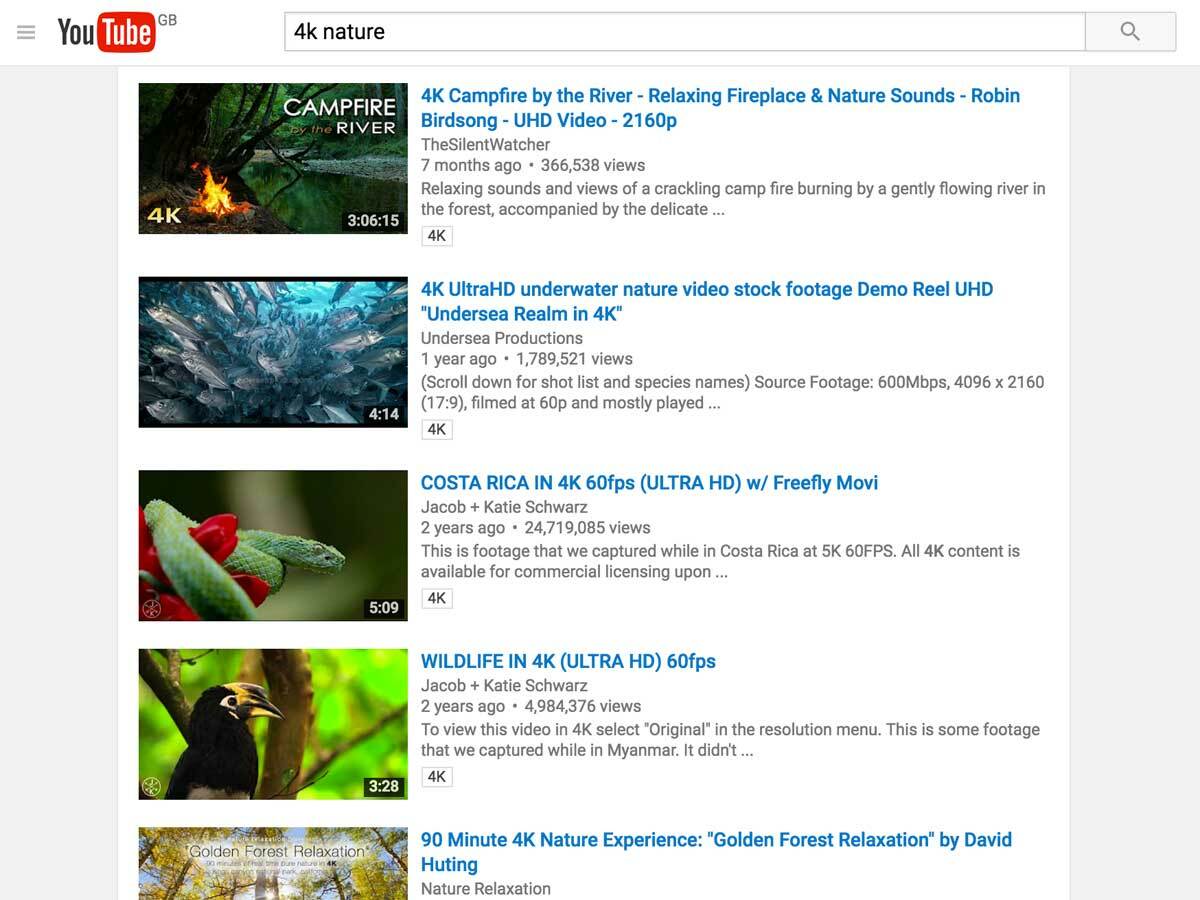The image size is (1200, 900).
Task: Click description "This is footage that we captured"
Action: [720, 561]
